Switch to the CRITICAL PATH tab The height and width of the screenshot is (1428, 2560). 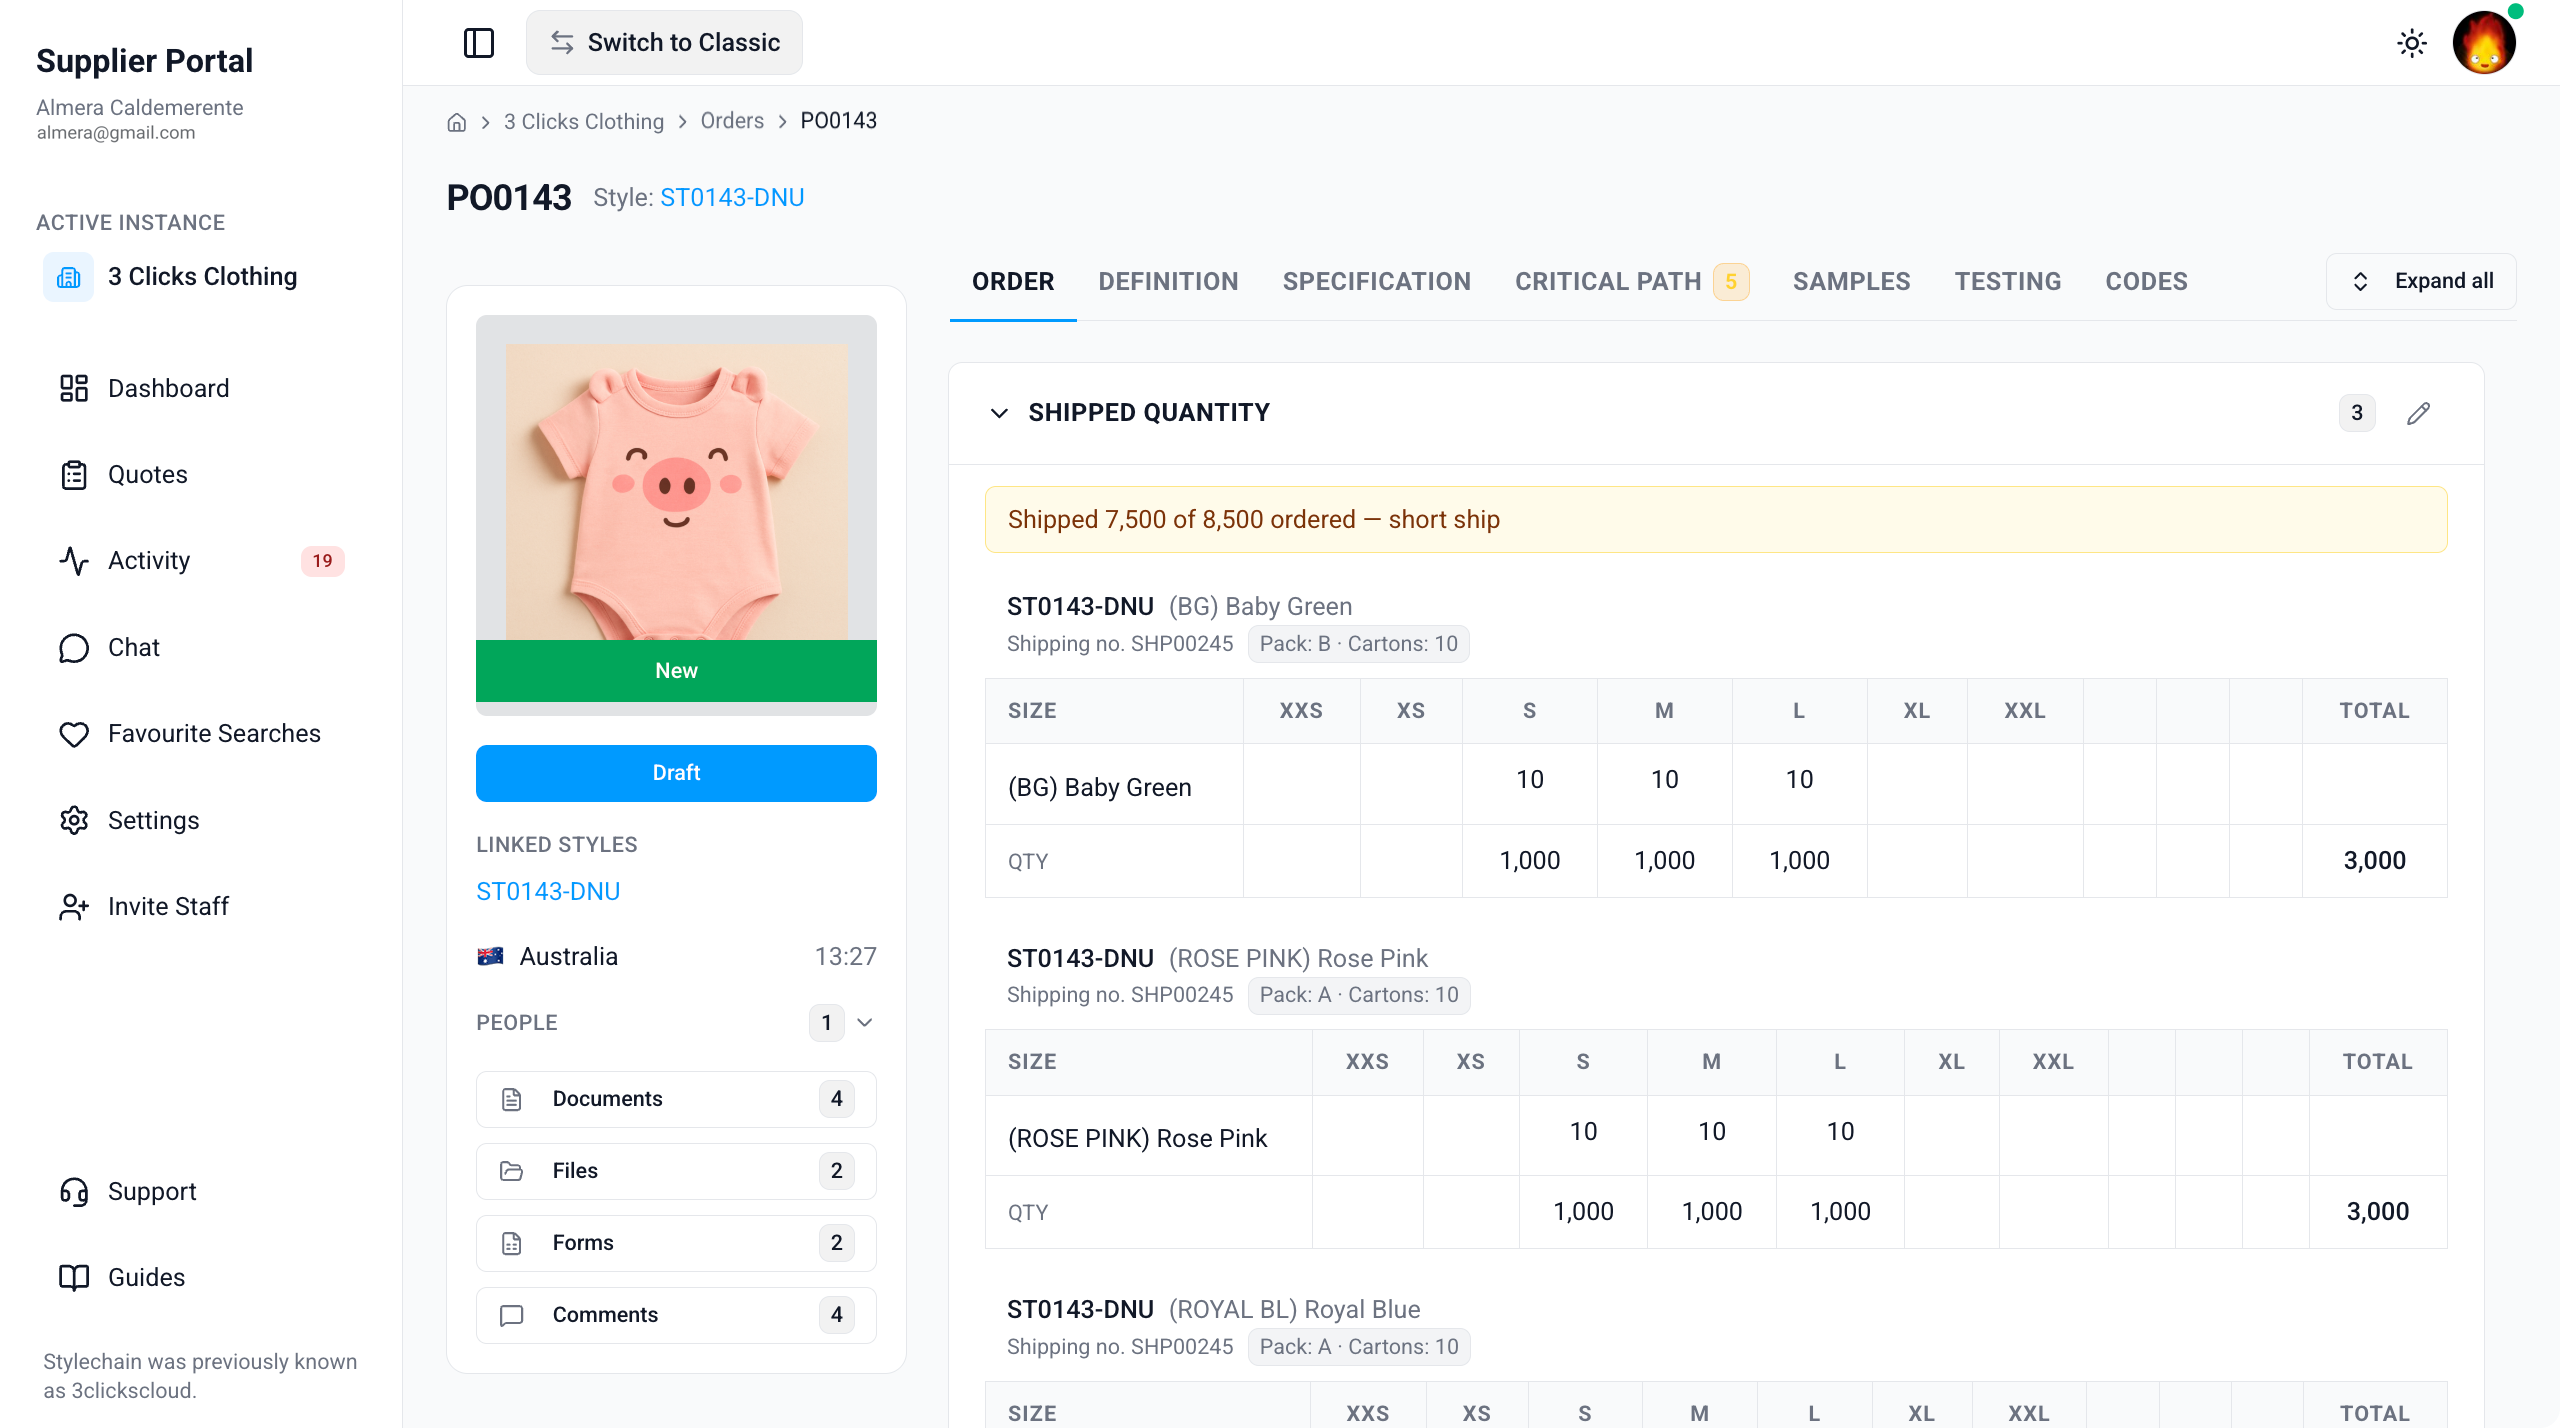[x=1608, y=282]
